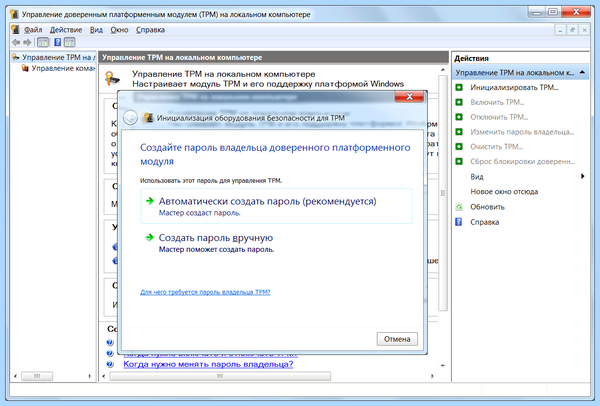Click 'Обновить' in Actions pane
The image size is (600, 406).
(487, 207)
